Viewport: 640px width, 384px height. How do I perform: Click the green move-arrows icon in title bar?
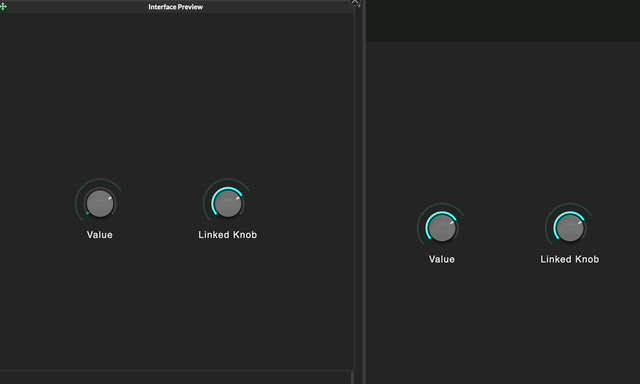tap(4, 7)
